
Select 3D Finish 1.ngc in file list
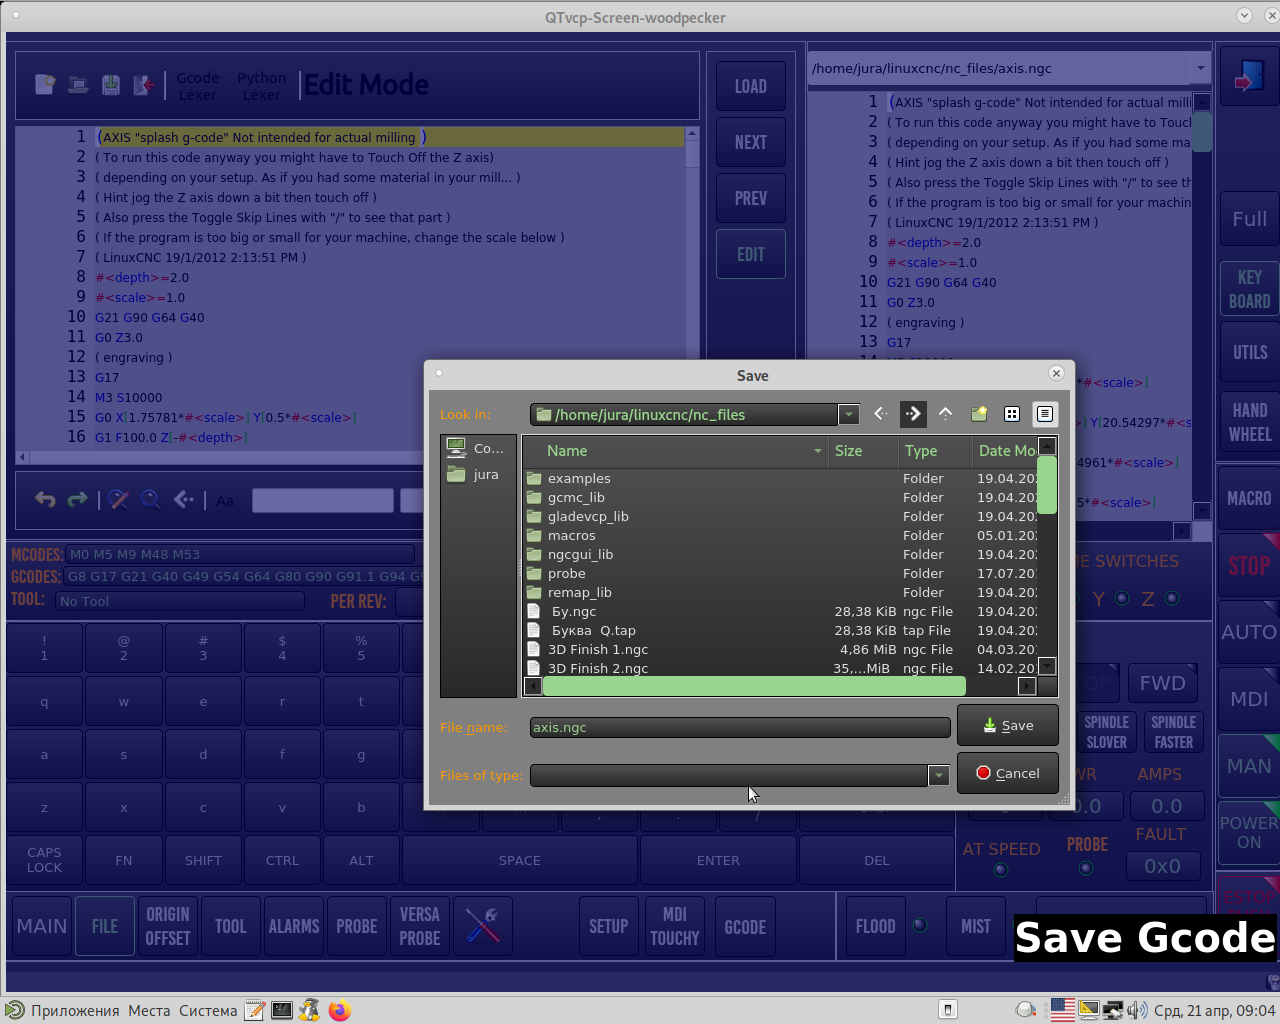[x=780, y=649]
